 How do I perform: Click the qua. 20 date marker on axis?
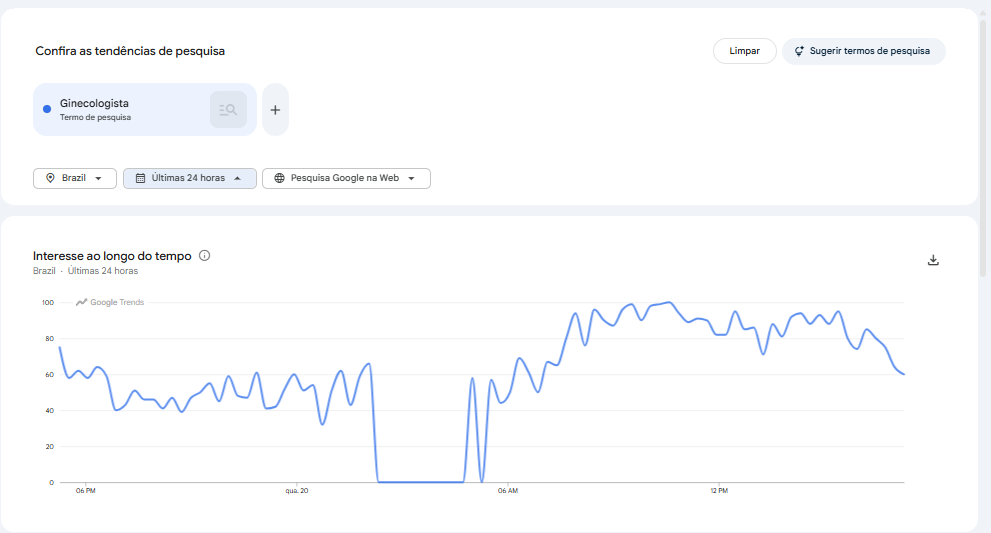coord(296,491)
